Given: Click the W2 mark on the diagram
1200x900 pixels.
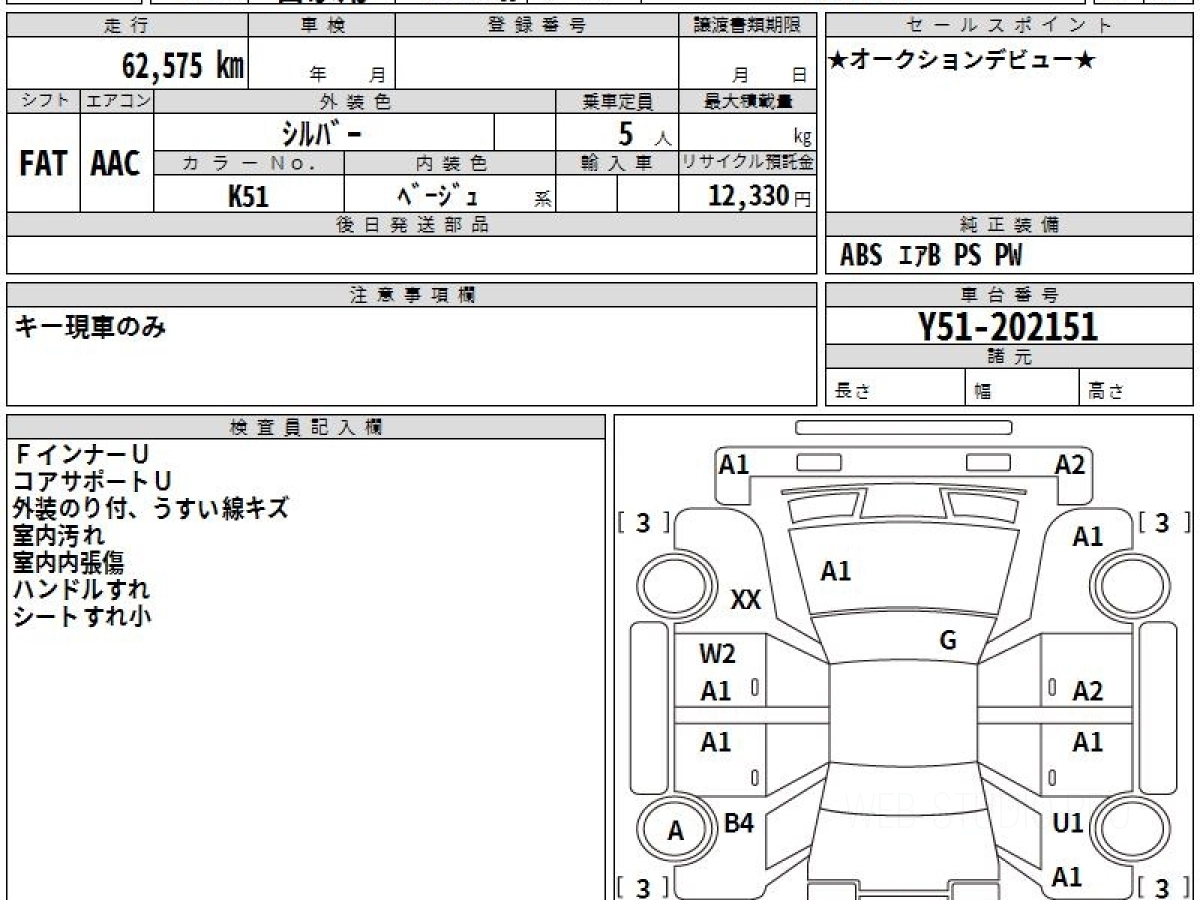Looking at the screenshot, I should tap(717, 654).
